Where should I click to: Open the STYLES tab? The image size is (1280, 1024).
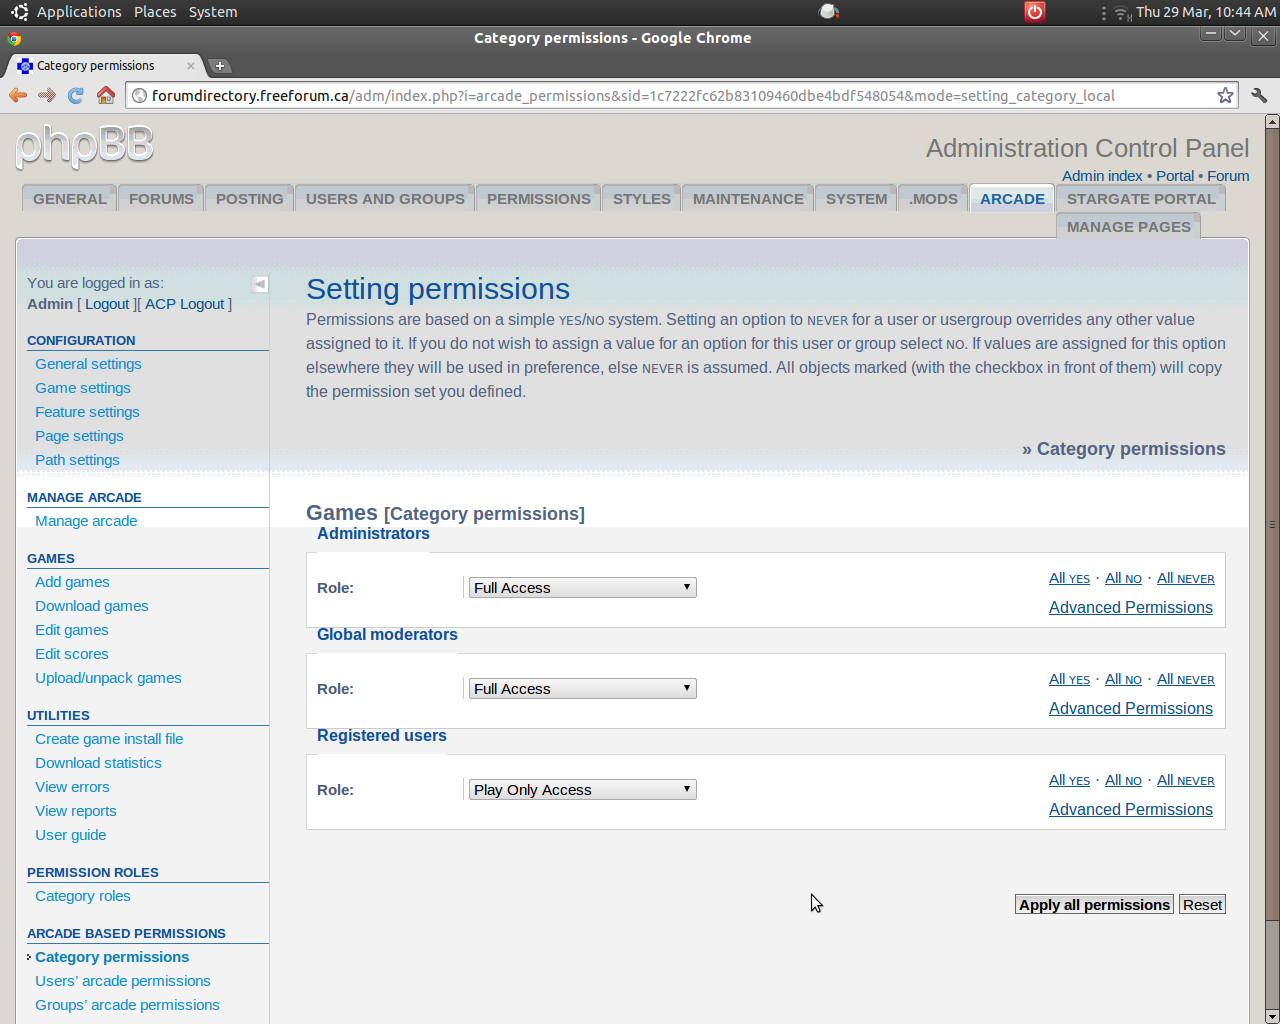click(642, 198)
